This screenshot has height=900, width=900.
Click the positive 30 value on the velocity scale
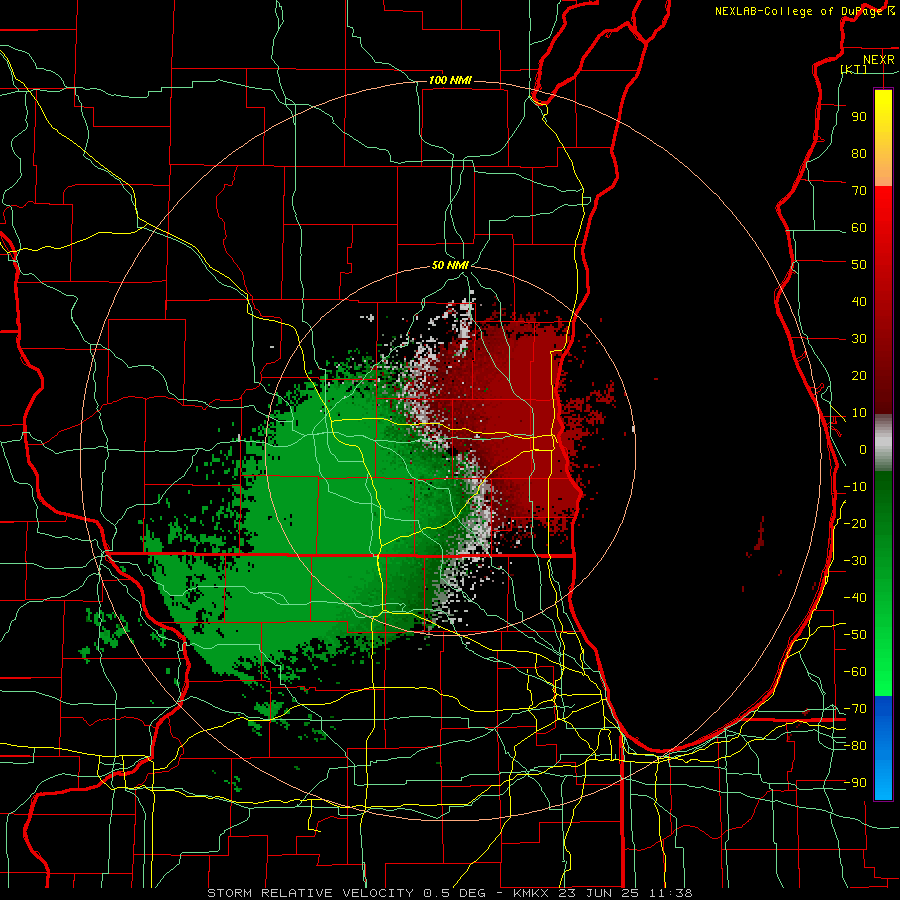[x=859, y=339]
